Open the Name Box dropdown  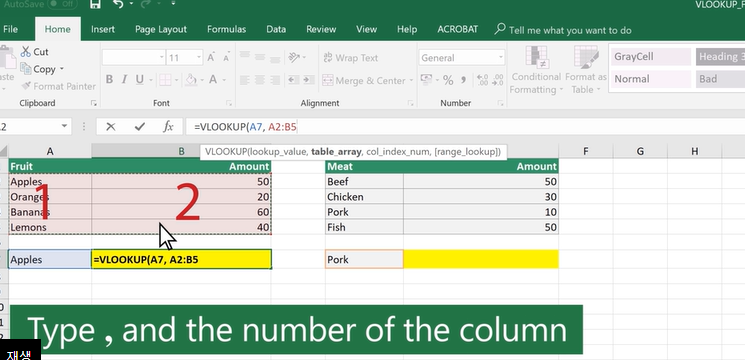64,126
